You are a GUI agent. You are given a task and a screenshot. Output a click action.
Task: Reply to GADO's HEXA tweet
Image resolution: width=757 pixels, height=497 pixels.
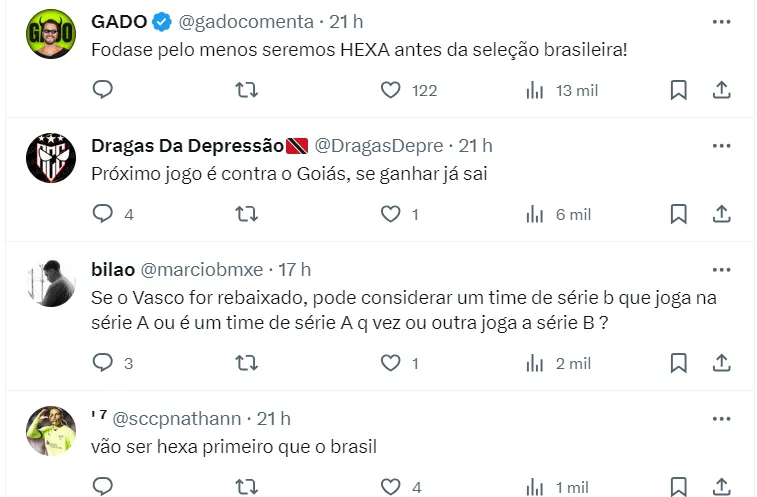click(x=103, y=90)
